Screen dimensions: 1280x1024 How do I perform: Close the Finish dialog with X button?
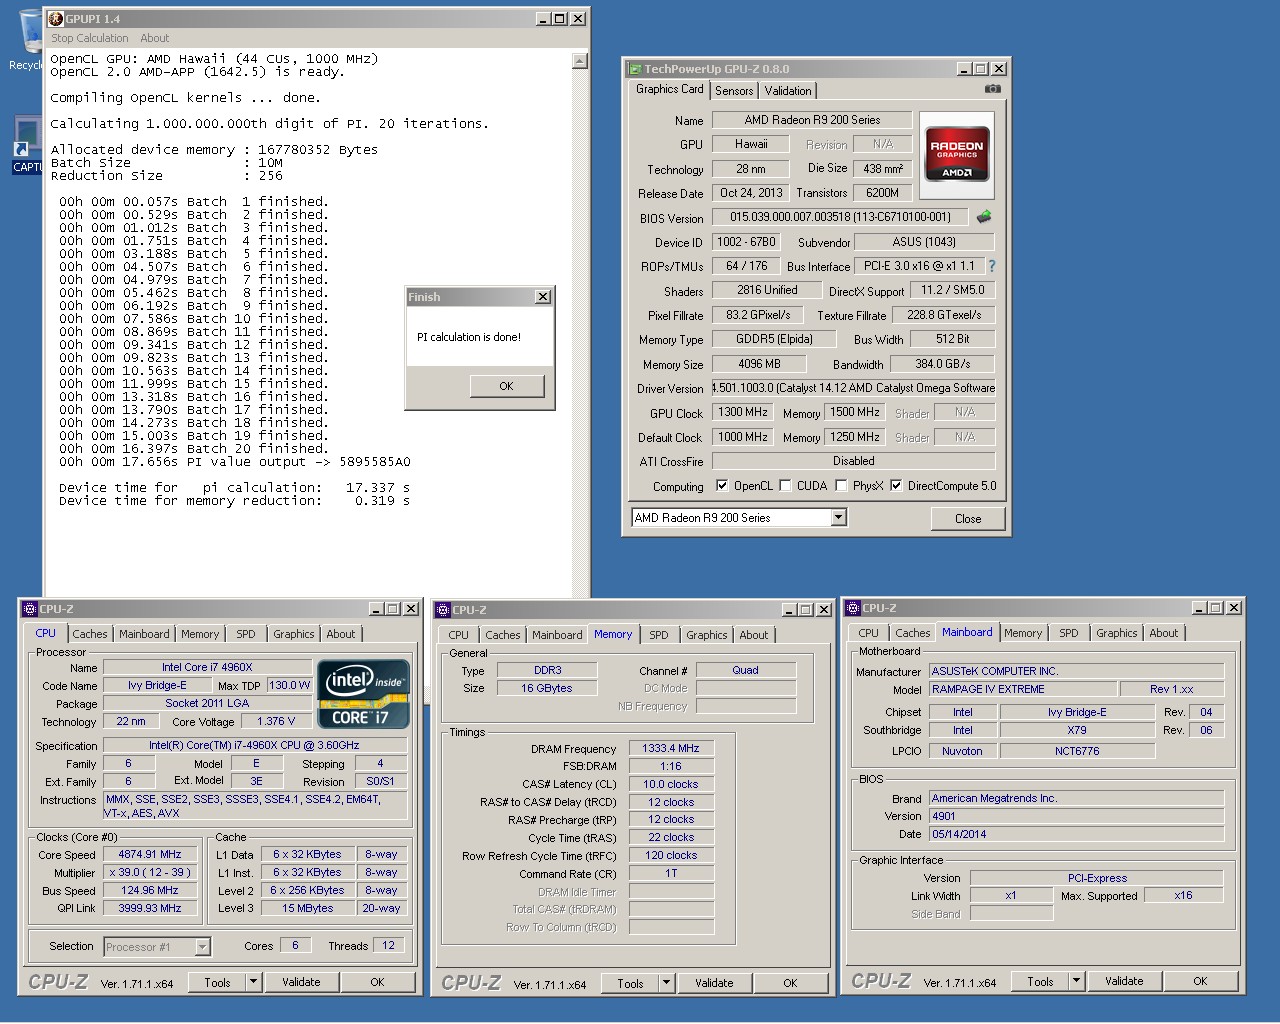click(x=542, y=297)
